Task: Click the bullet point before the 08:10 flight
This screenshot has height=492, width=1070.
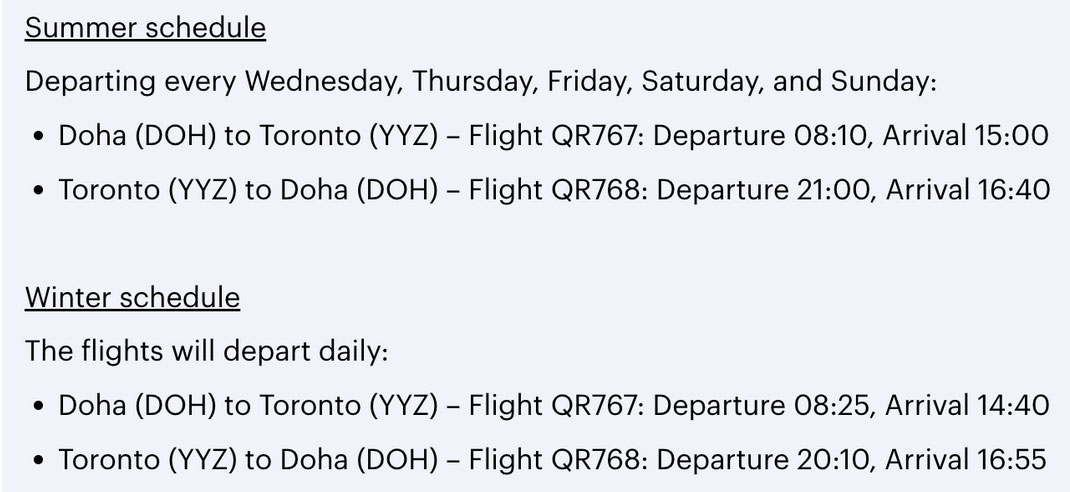Action: [38, 137]
